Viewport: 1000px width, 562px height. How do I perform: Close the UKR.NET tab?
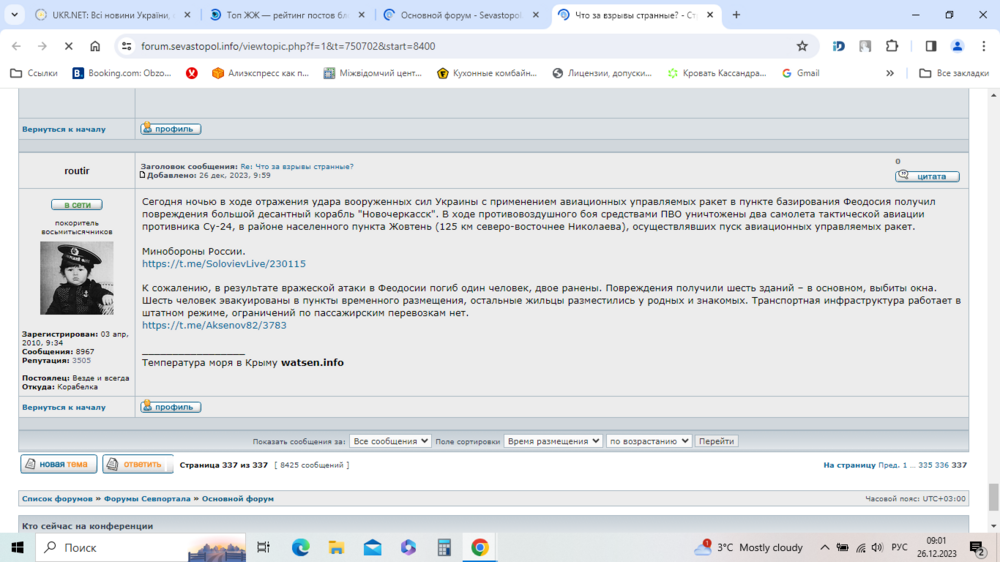pos(187,15)
